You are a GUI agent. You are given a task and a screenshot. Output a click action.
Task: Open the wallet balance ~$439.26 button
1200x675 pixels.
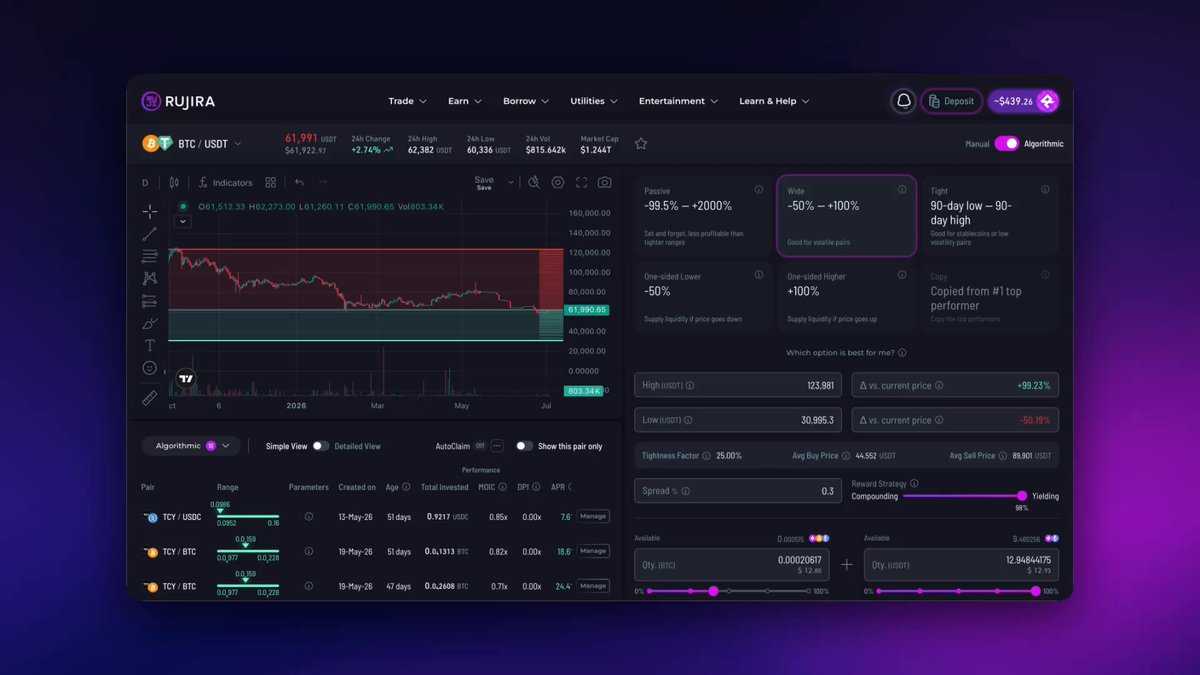coord(1023,101)
